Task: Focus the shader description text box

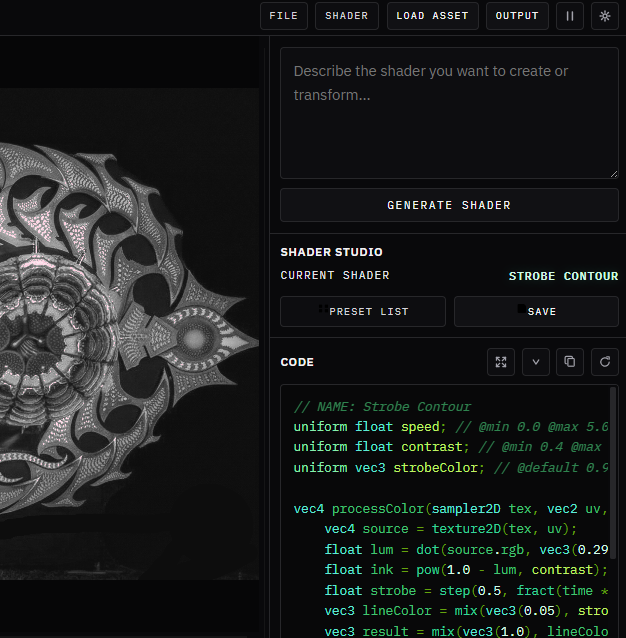Action: [449, 113]
